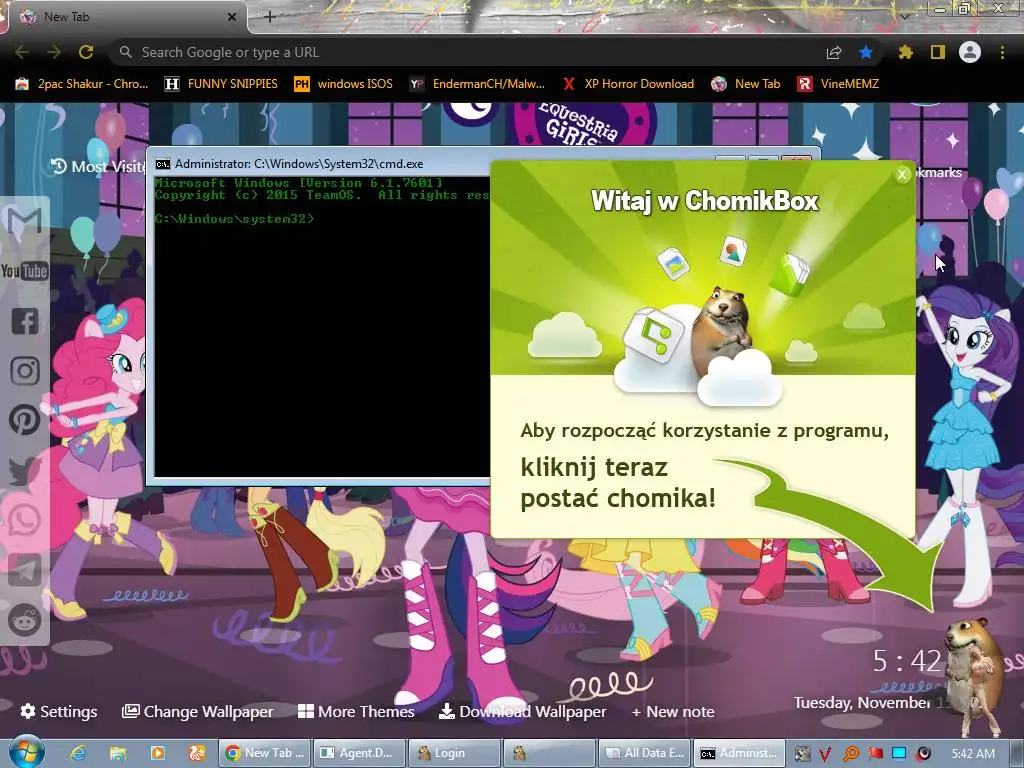Image resolution: width=1024 pixels, height=768 pixels.
Task: Open More Themes
Action: coord(356,711)
